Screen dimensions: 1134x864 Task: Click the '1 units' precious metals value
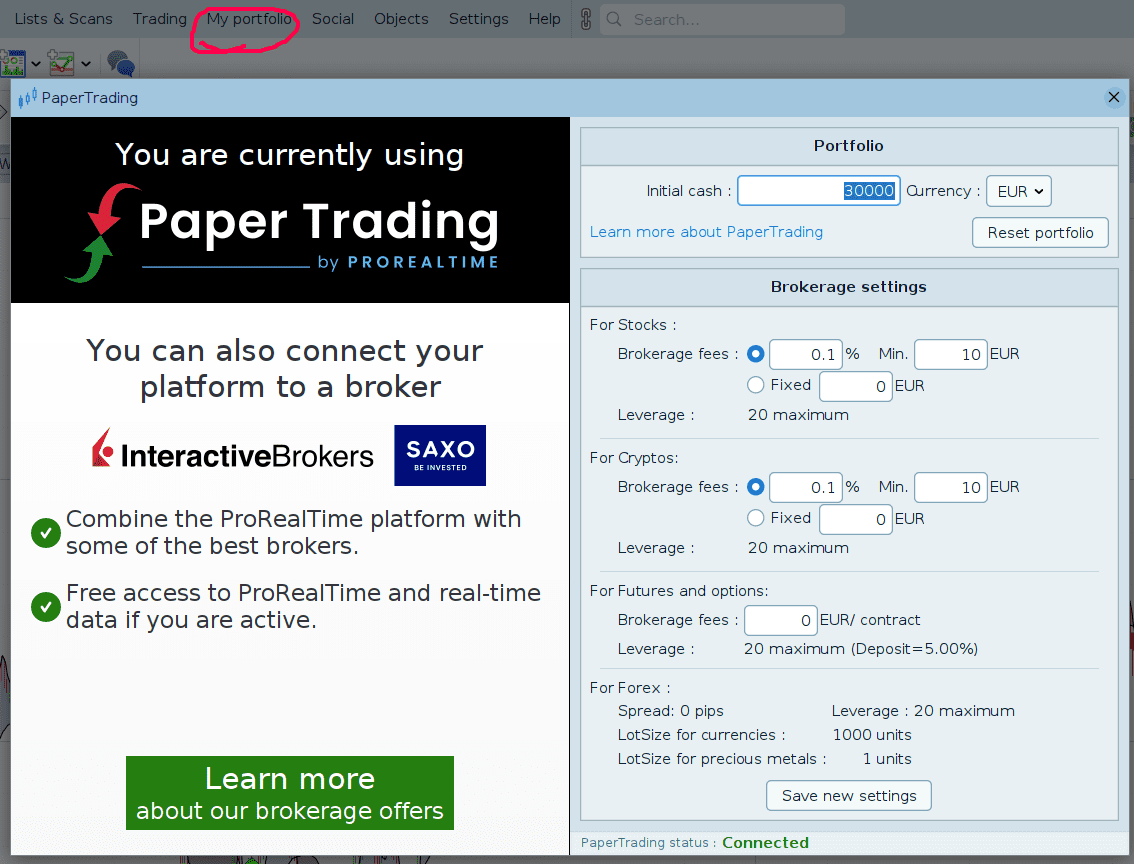point(887,758)
